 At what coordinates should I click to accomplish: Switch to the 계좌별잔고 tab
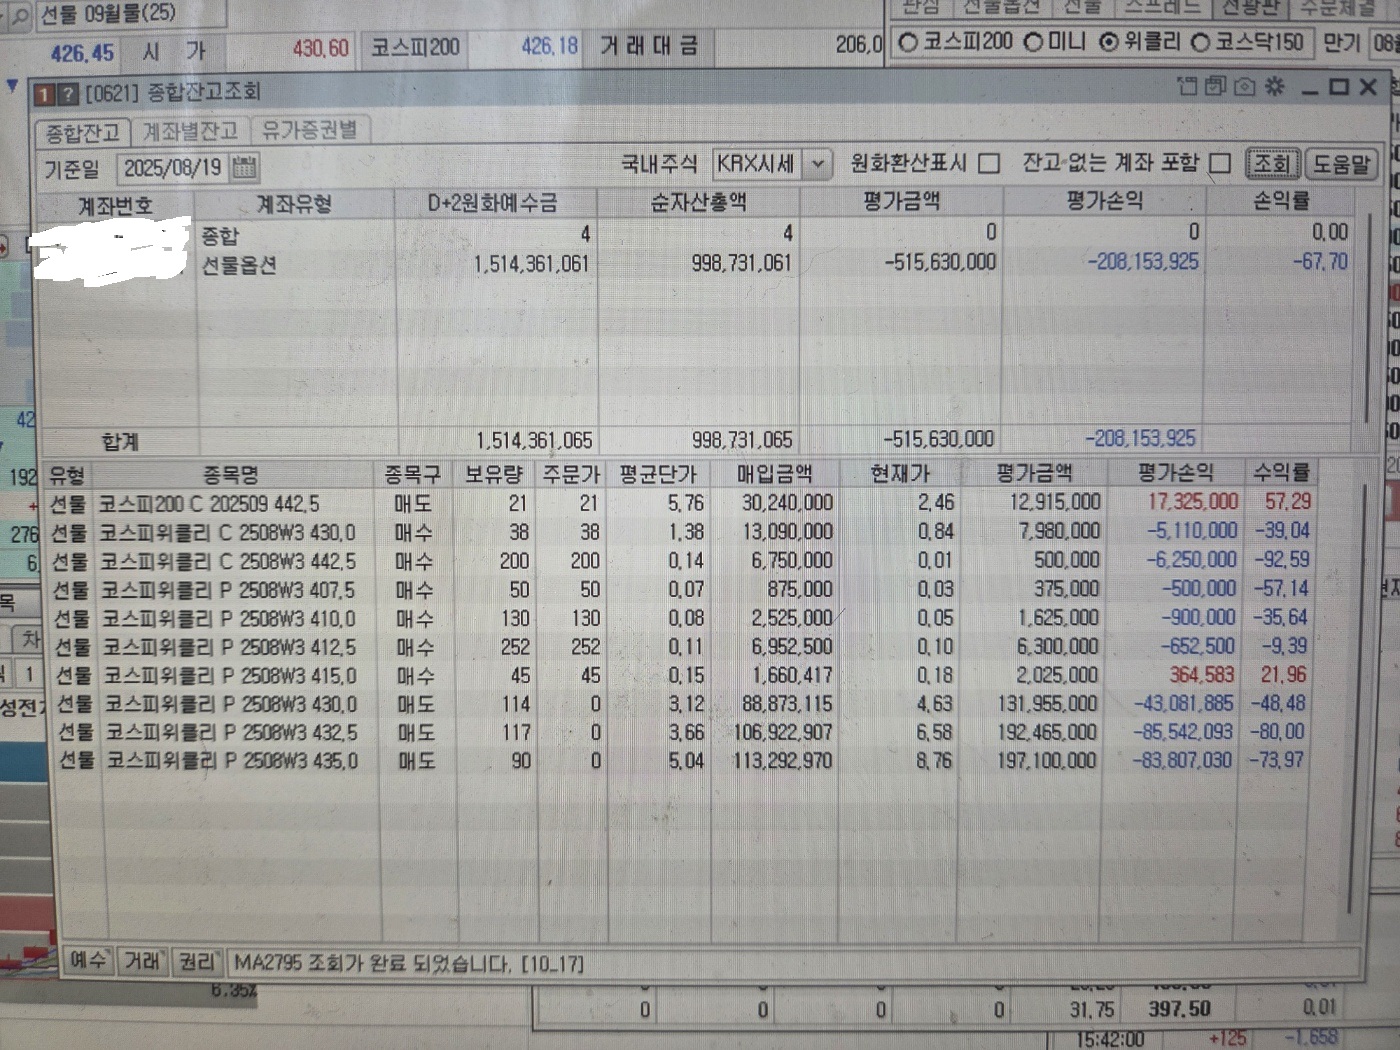[190, 131]
